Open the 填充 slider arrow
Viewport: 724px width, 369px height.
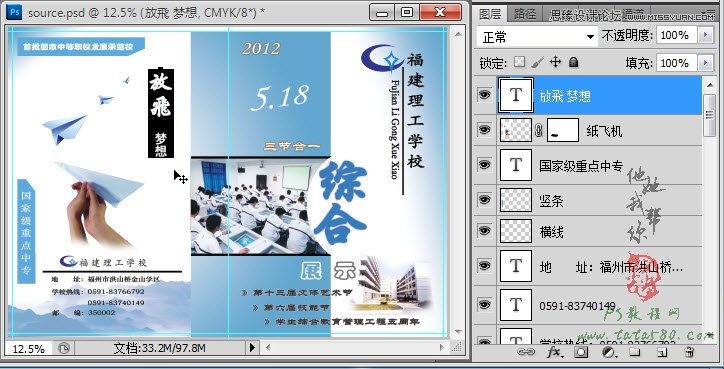tap(705, 62)
